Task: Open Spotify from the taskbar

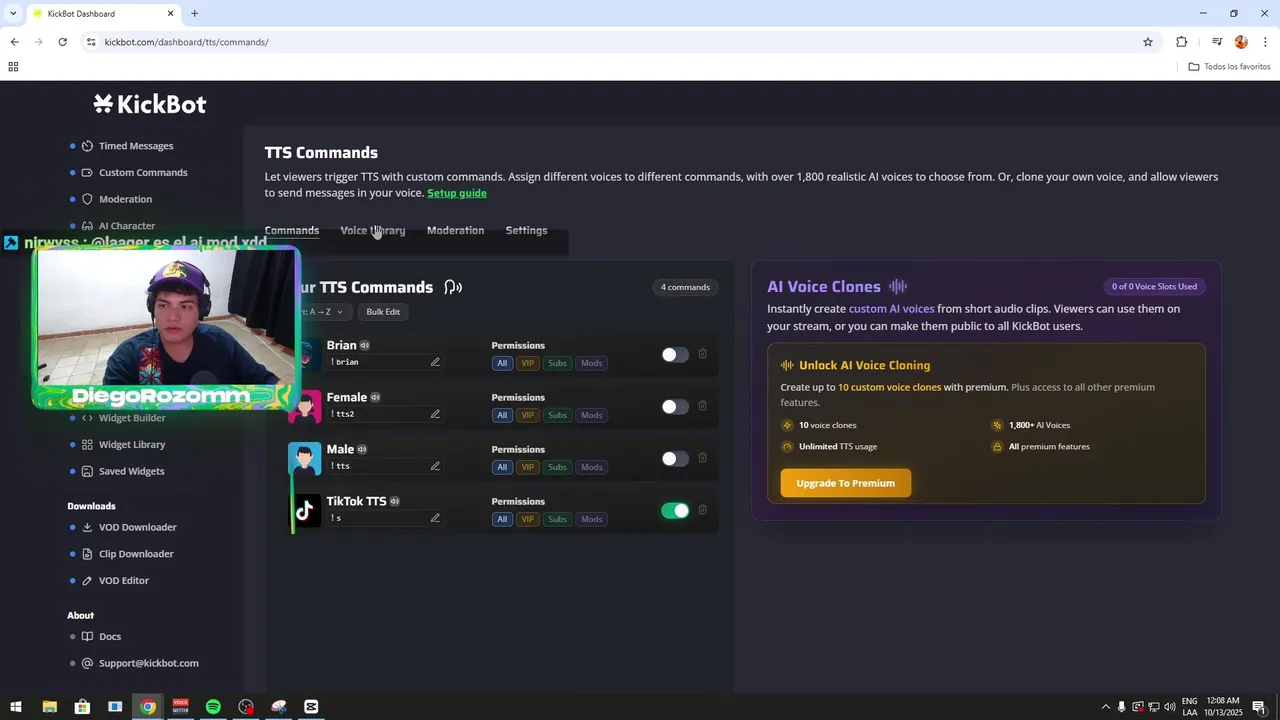Action: point(213,707)
